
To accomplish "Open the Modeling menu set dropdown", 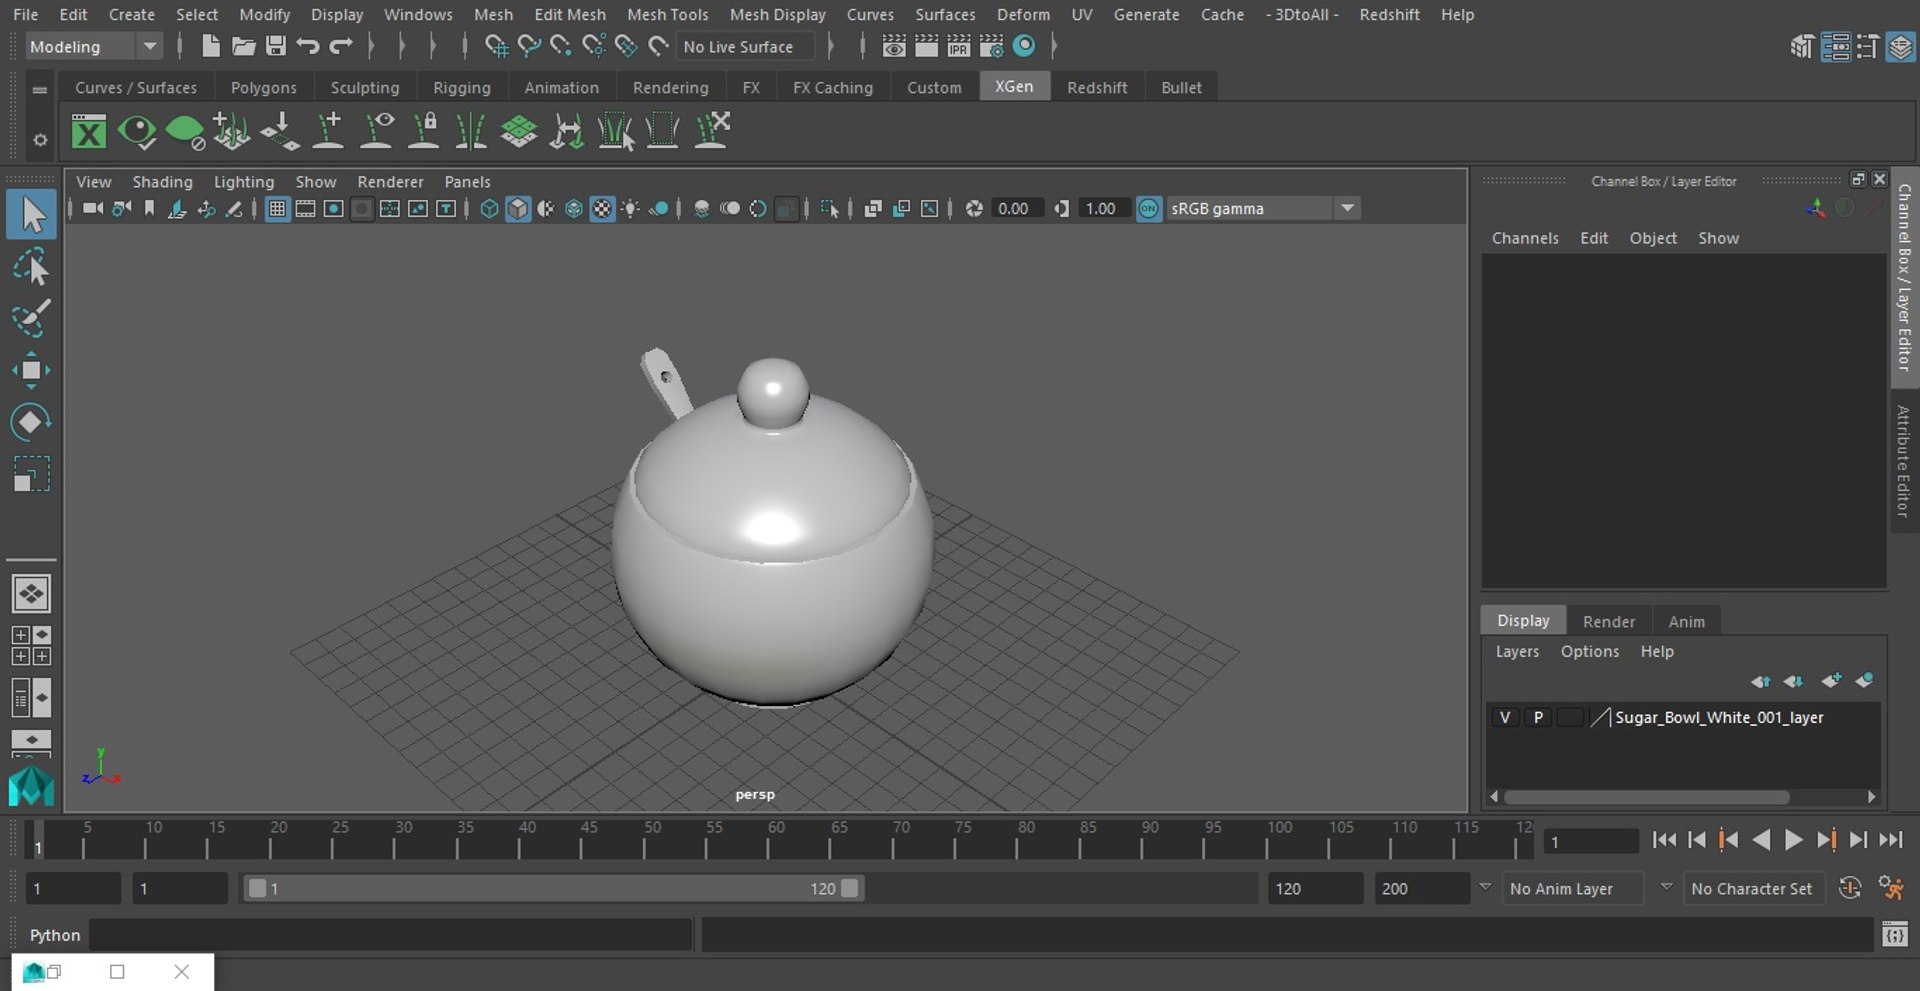I will (92, 46).
